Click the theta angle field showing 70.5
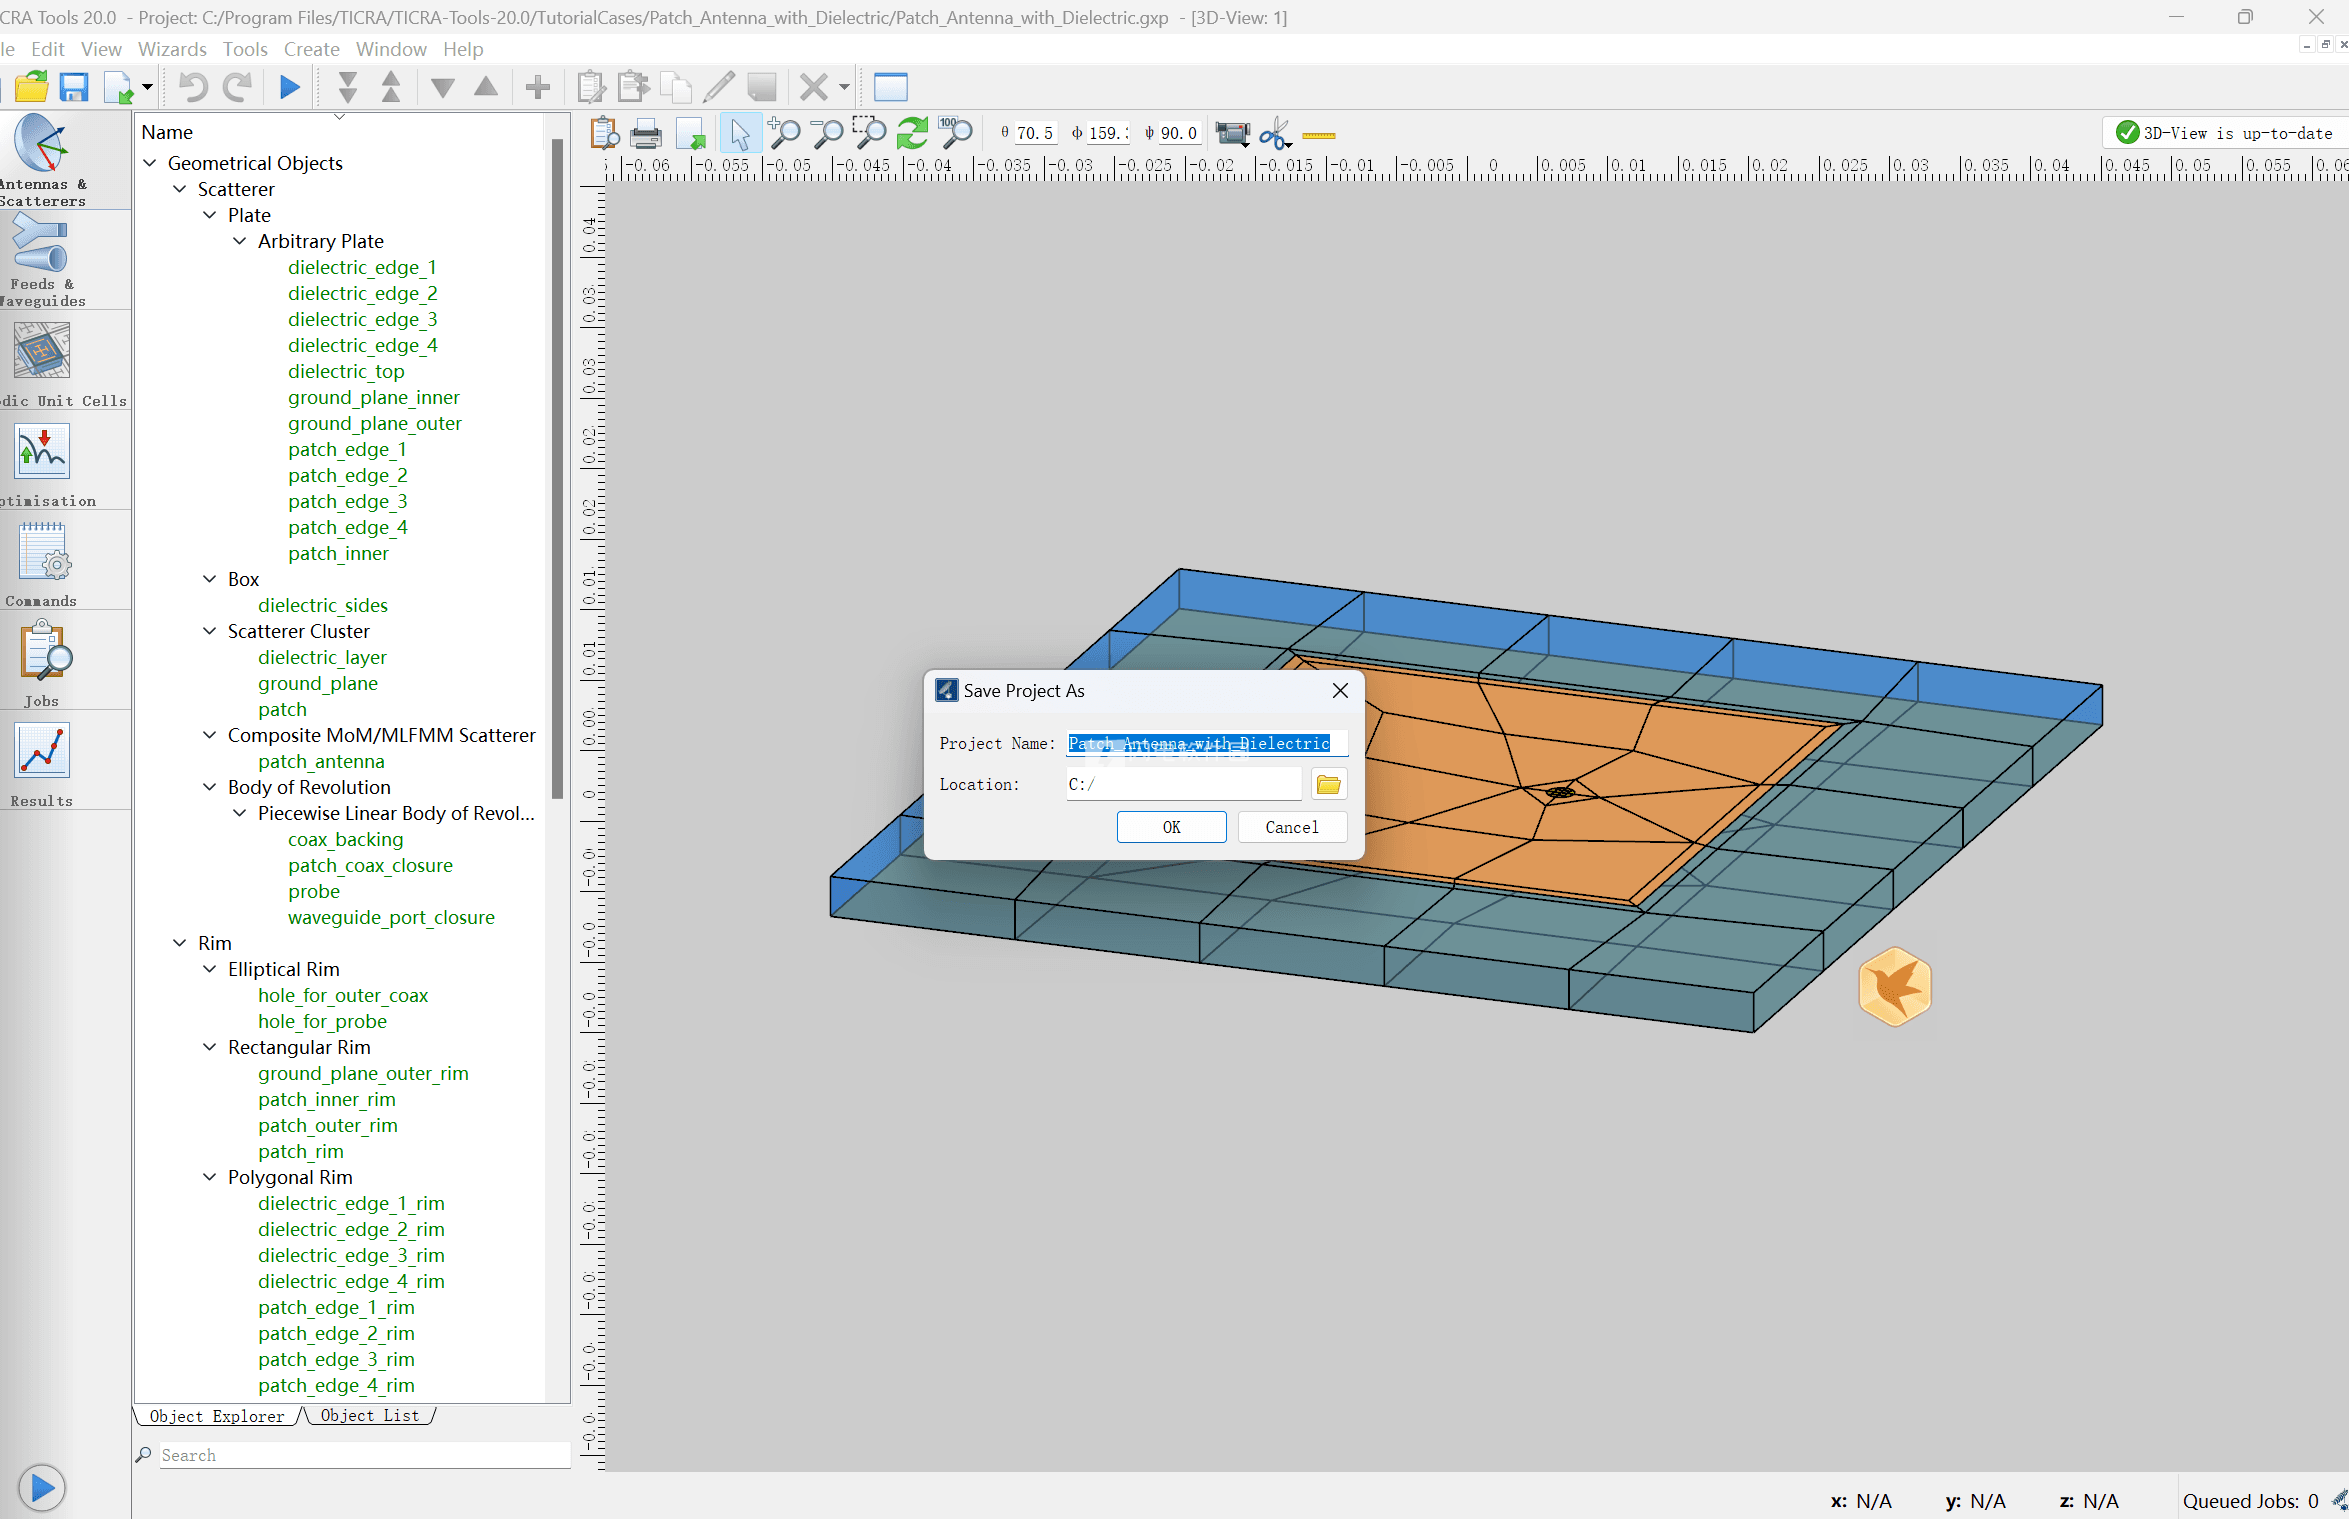Image resolution: width=2349 pixels, height=1519 pixels. (x=1034, y=133)
